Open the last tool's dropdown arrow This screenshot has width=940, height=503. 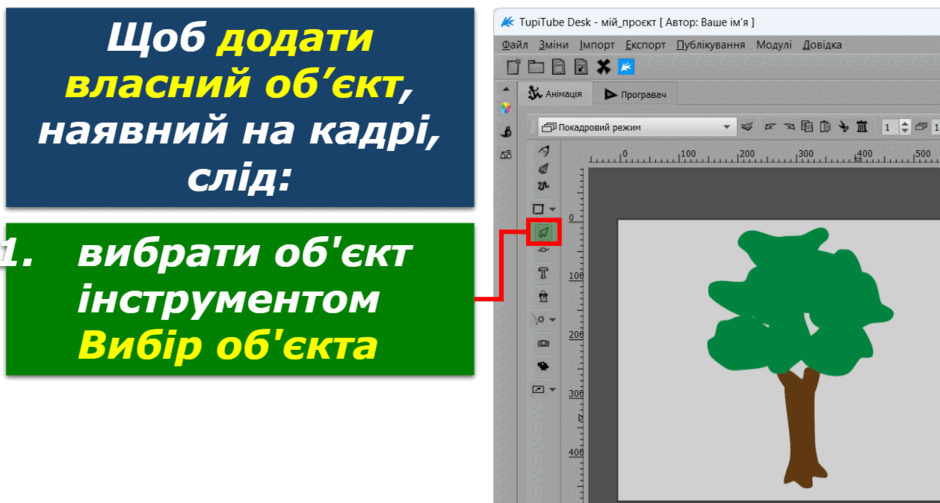coord(552,390)
